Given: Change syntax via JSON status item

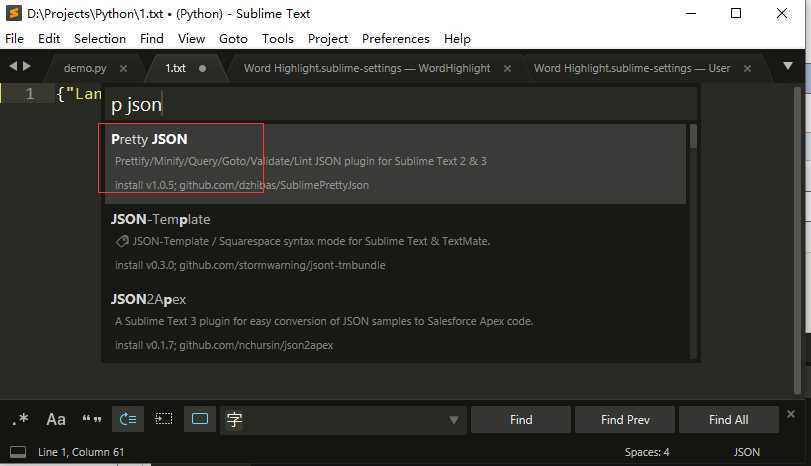Looking at the screenshot, I should coord(746,452).
